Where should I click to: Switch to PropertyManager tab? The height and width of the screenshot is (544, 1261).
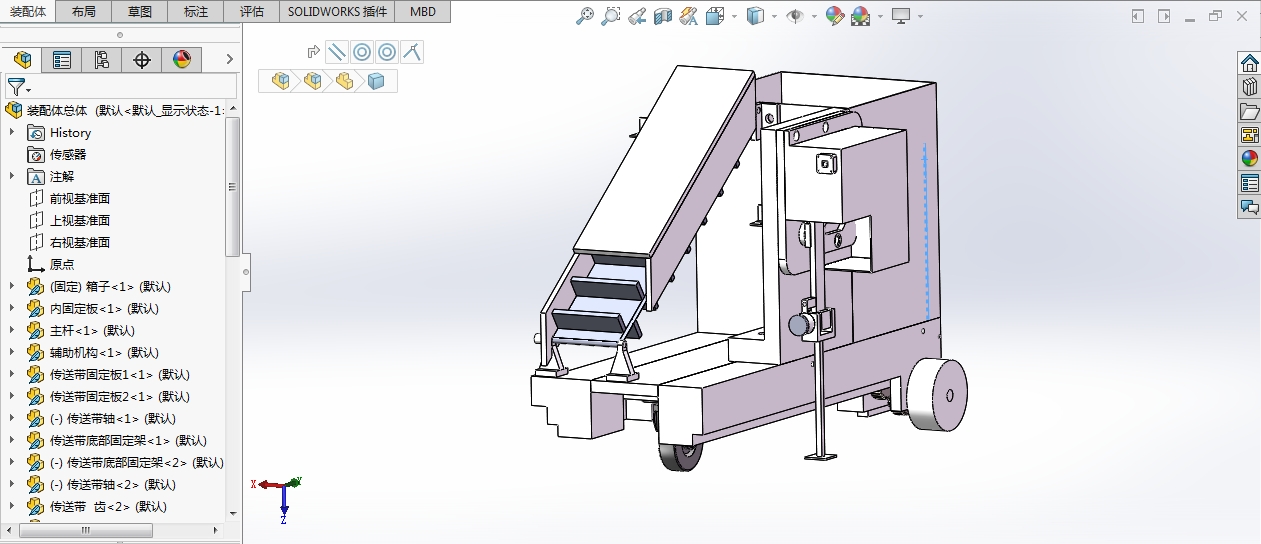[x=62, y=60]
